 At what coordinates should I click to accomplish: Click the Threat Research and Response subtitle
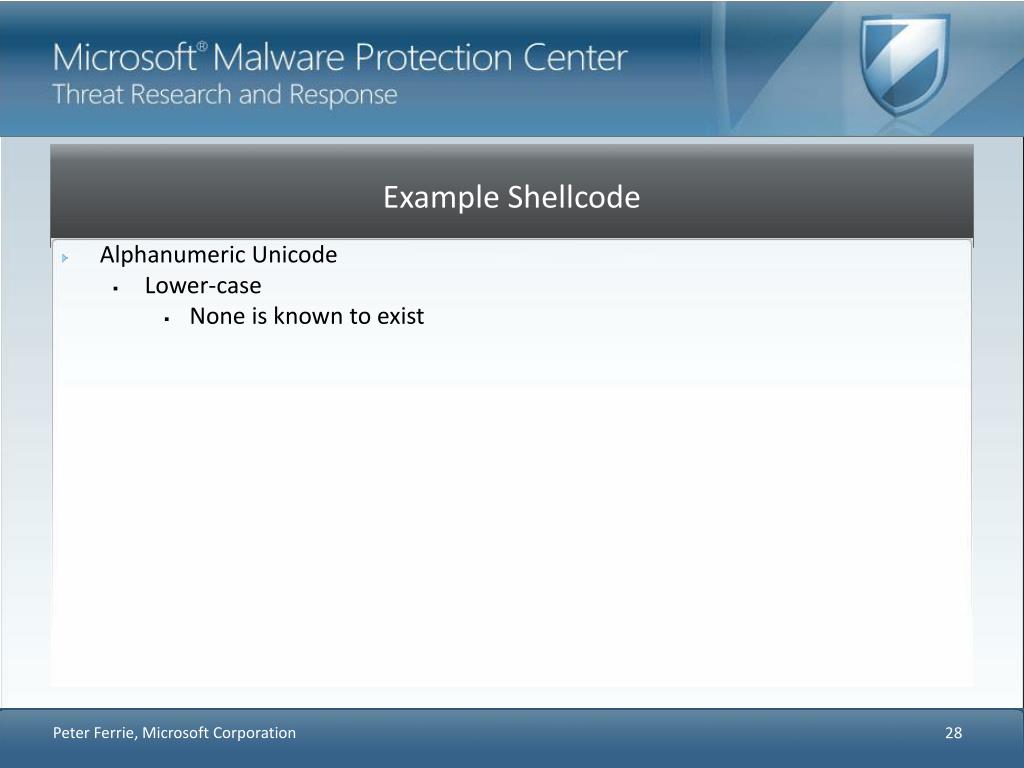coord(225,95)
